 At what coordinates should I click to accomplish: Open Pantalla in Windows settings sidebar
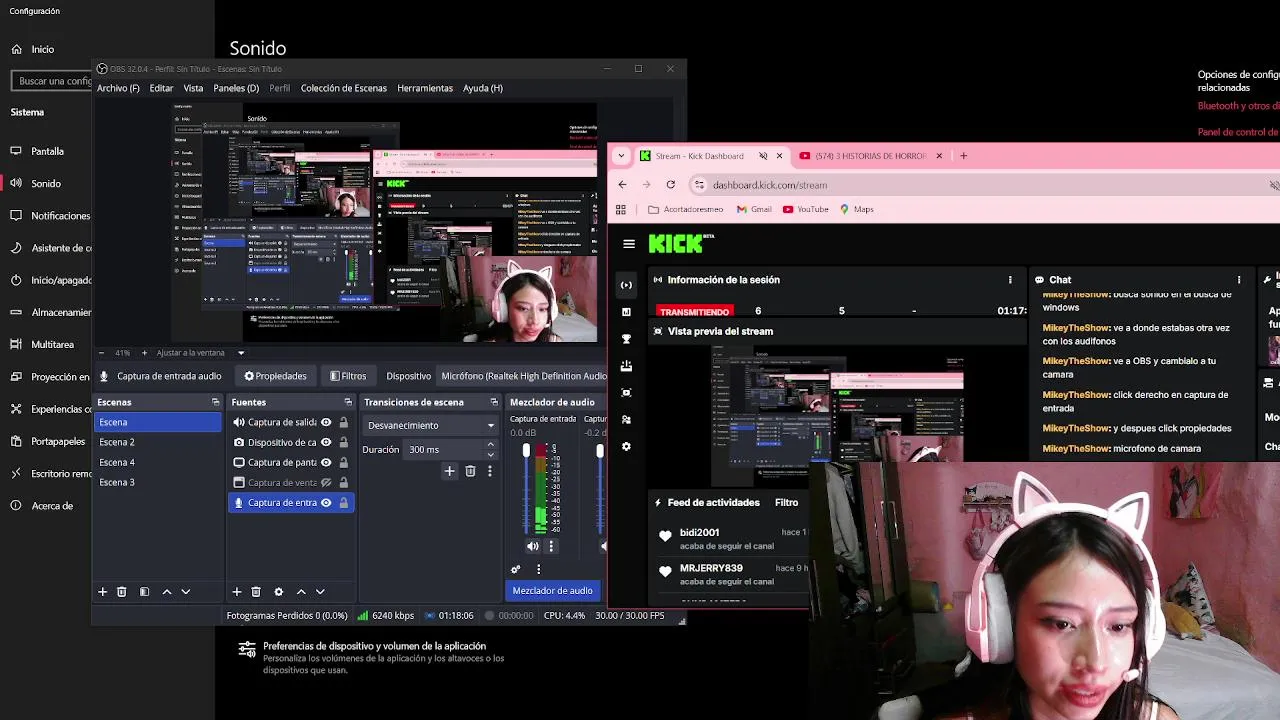(47, 151)
